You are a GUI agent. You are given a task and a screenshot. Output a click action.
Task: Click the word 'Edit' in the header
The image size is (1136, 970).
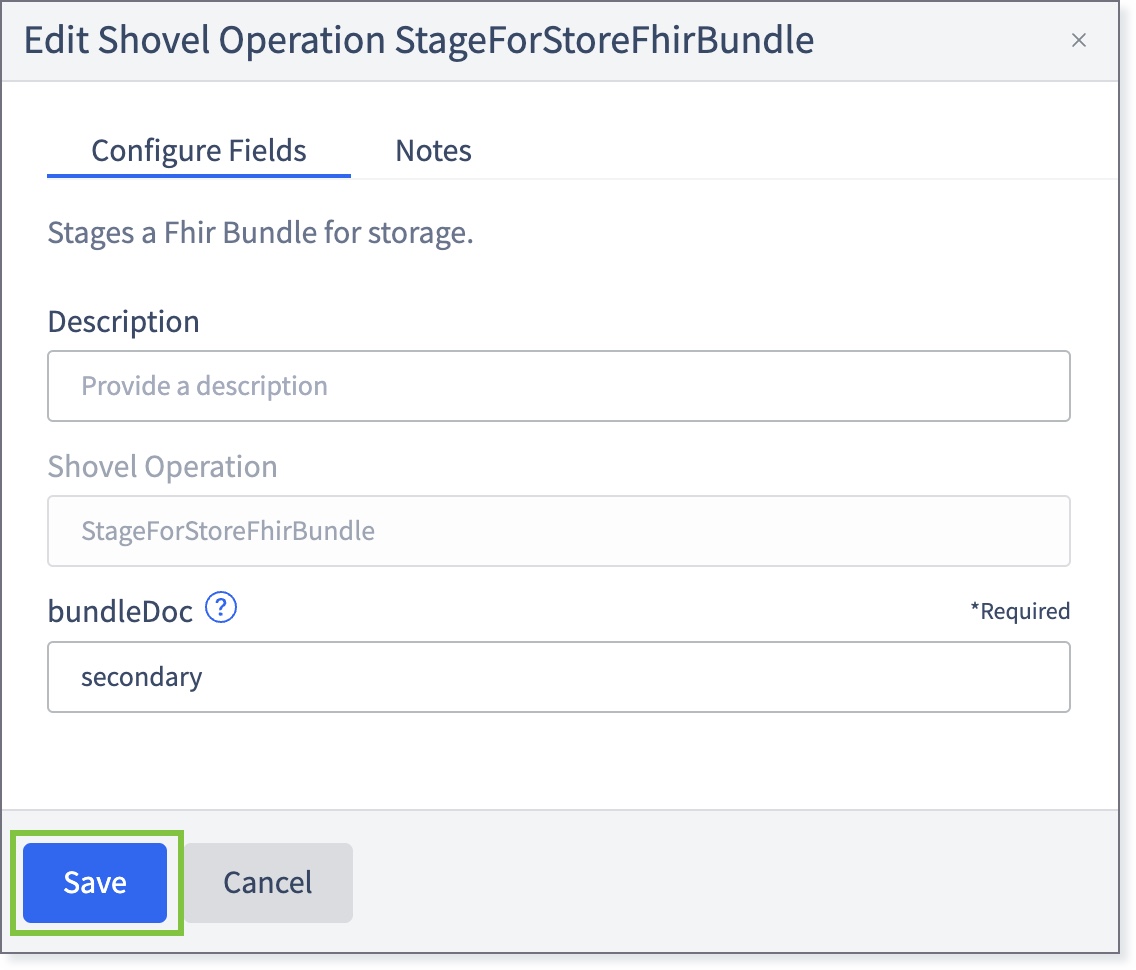click(x=56, y=40)
